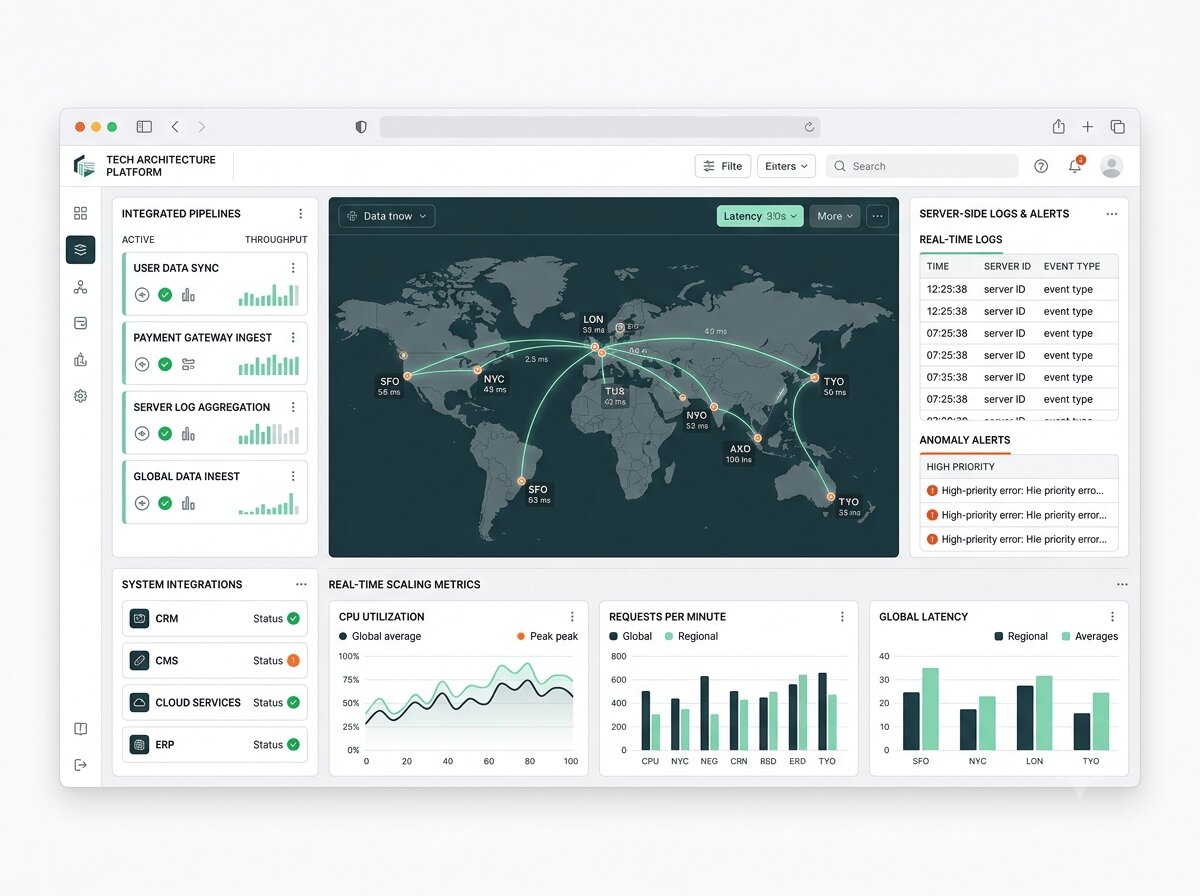1200x896 pixels.
Task: Toggle the ERP status indicator
Action: (293, 744)
